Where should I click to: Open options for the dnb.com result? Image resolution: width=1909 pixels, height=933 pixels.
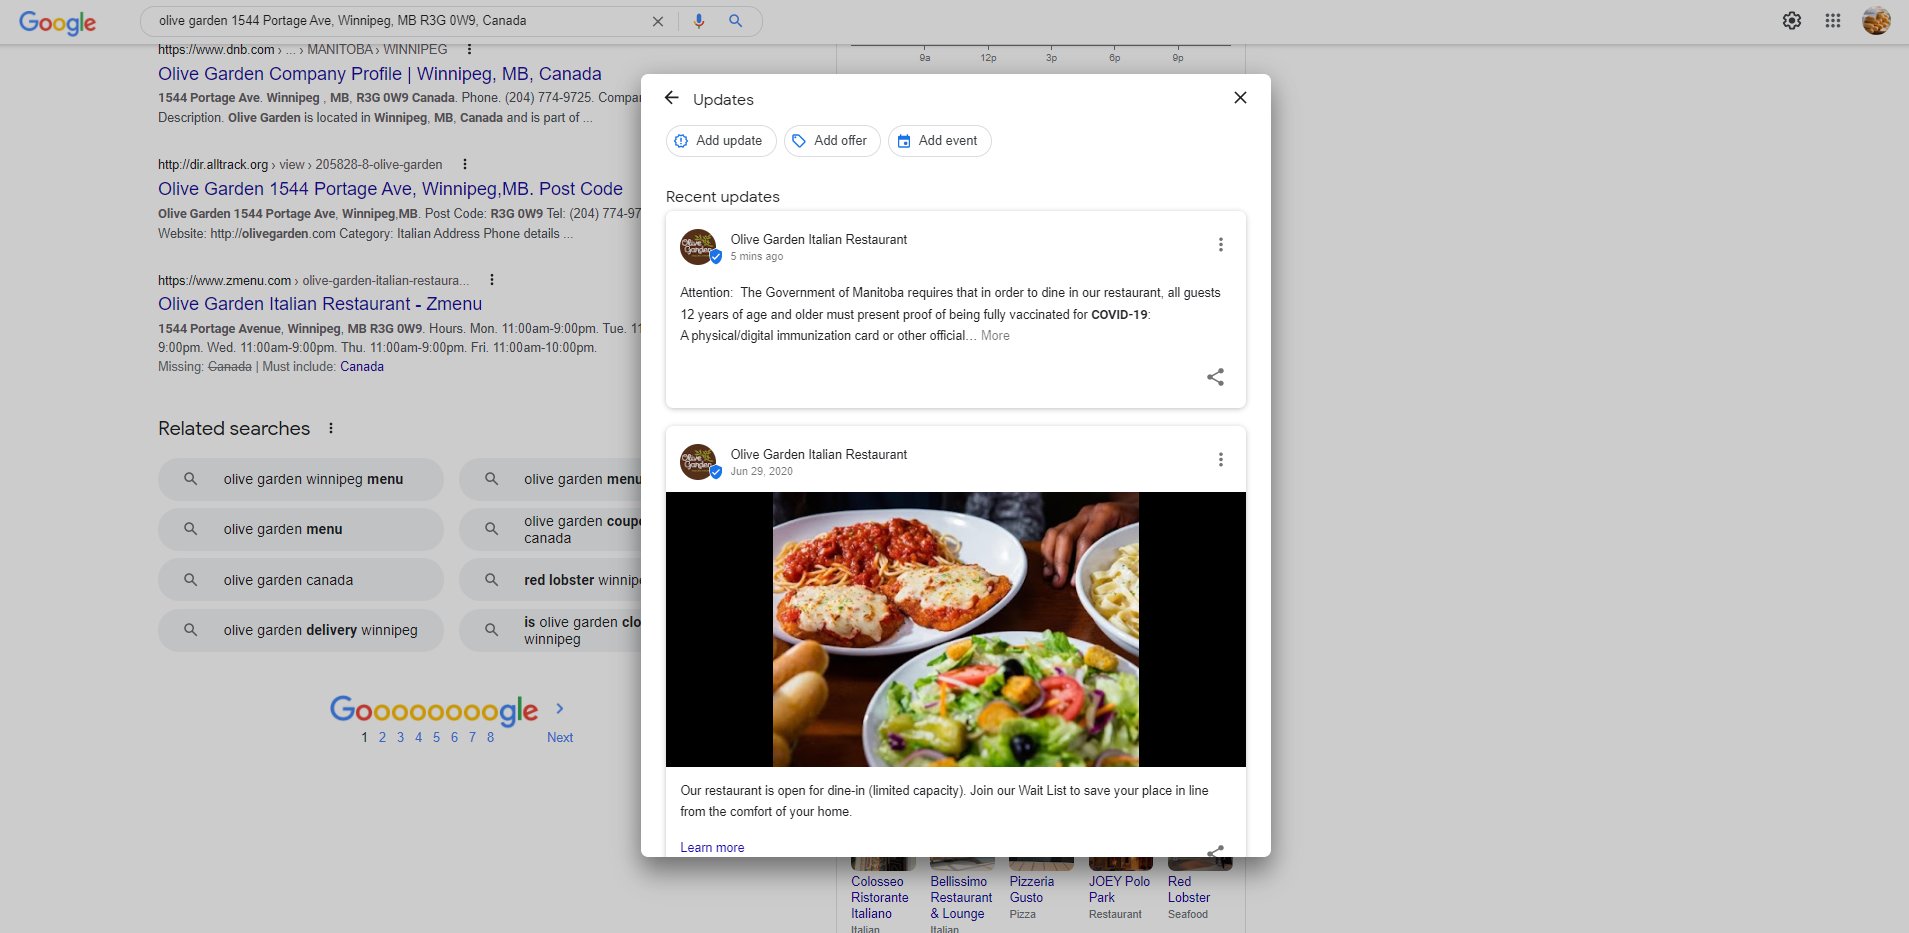click(469, 50)
